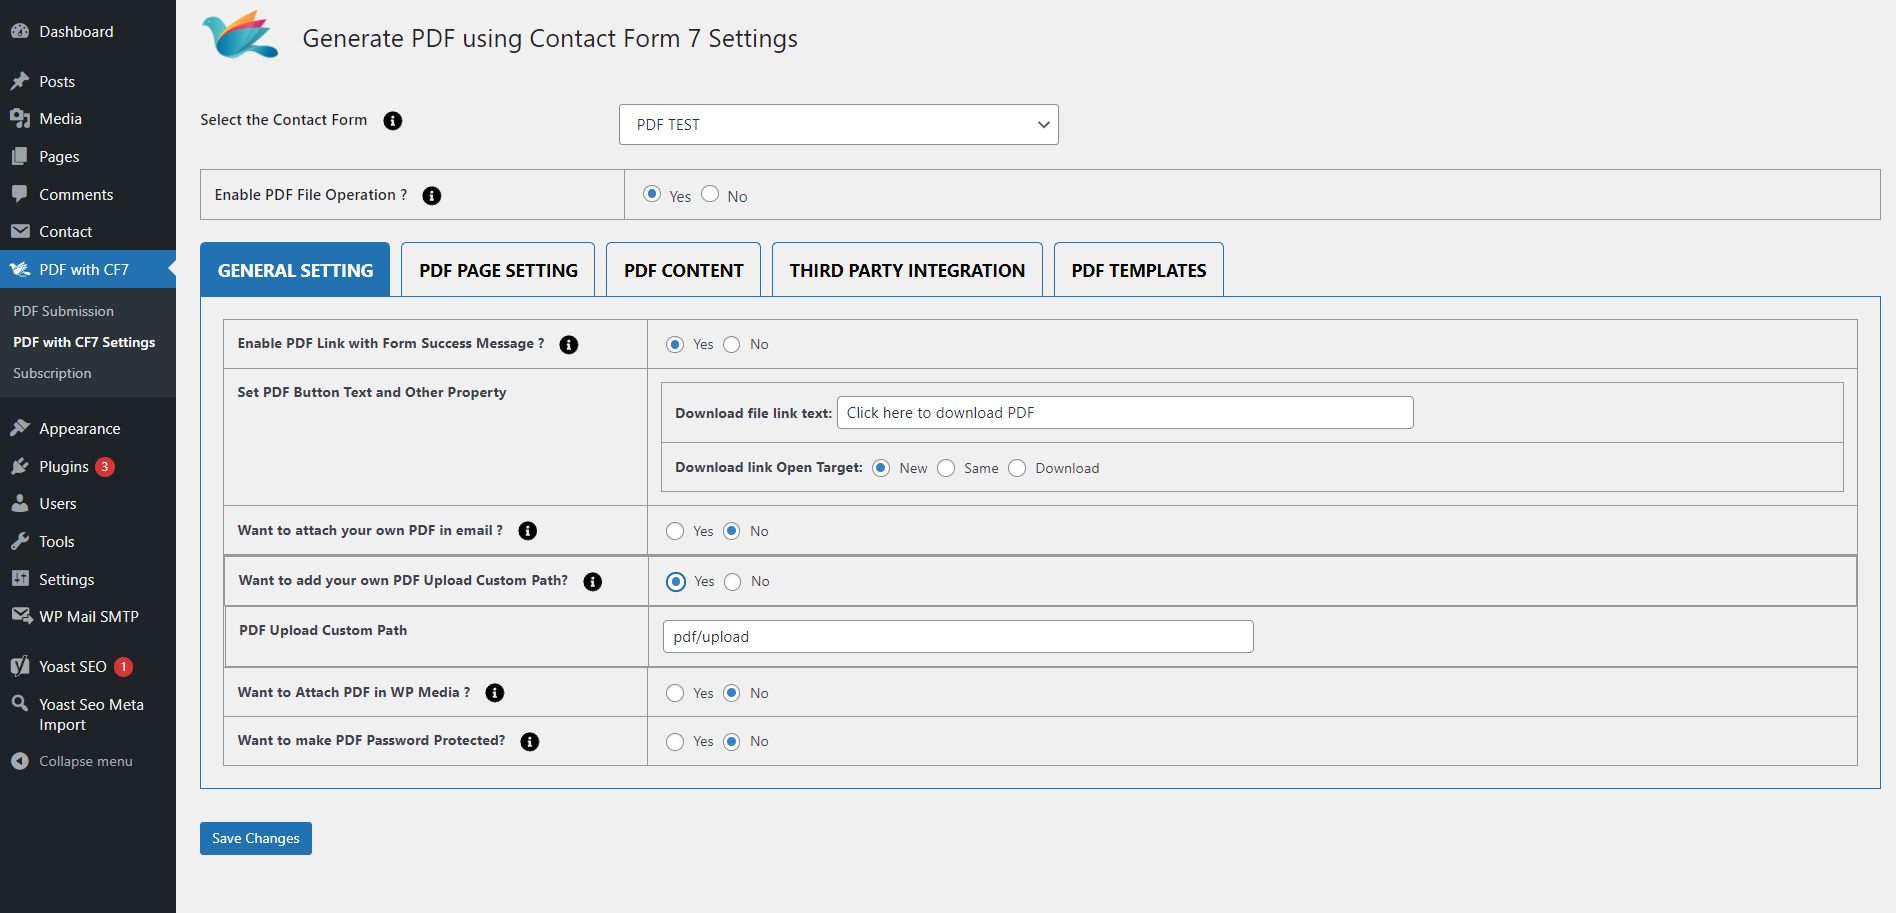This screenshot has height=913, width=1896.
Task: Switch to the PDF PAGE SETTING tab
Action: coord(498,270)
